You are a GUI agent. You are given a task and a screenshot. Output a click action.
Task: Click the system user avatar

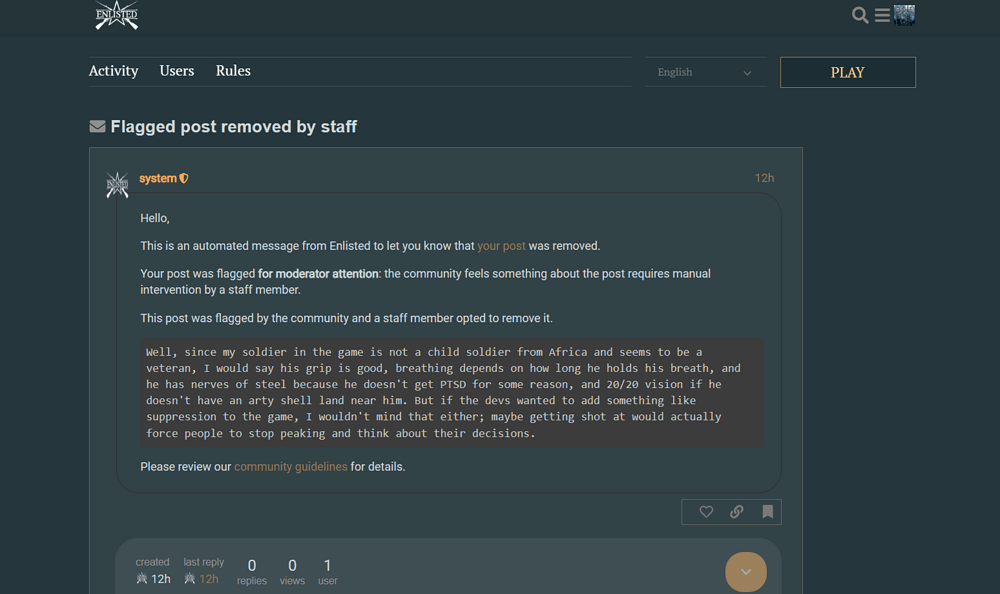[x=117, y=185]
